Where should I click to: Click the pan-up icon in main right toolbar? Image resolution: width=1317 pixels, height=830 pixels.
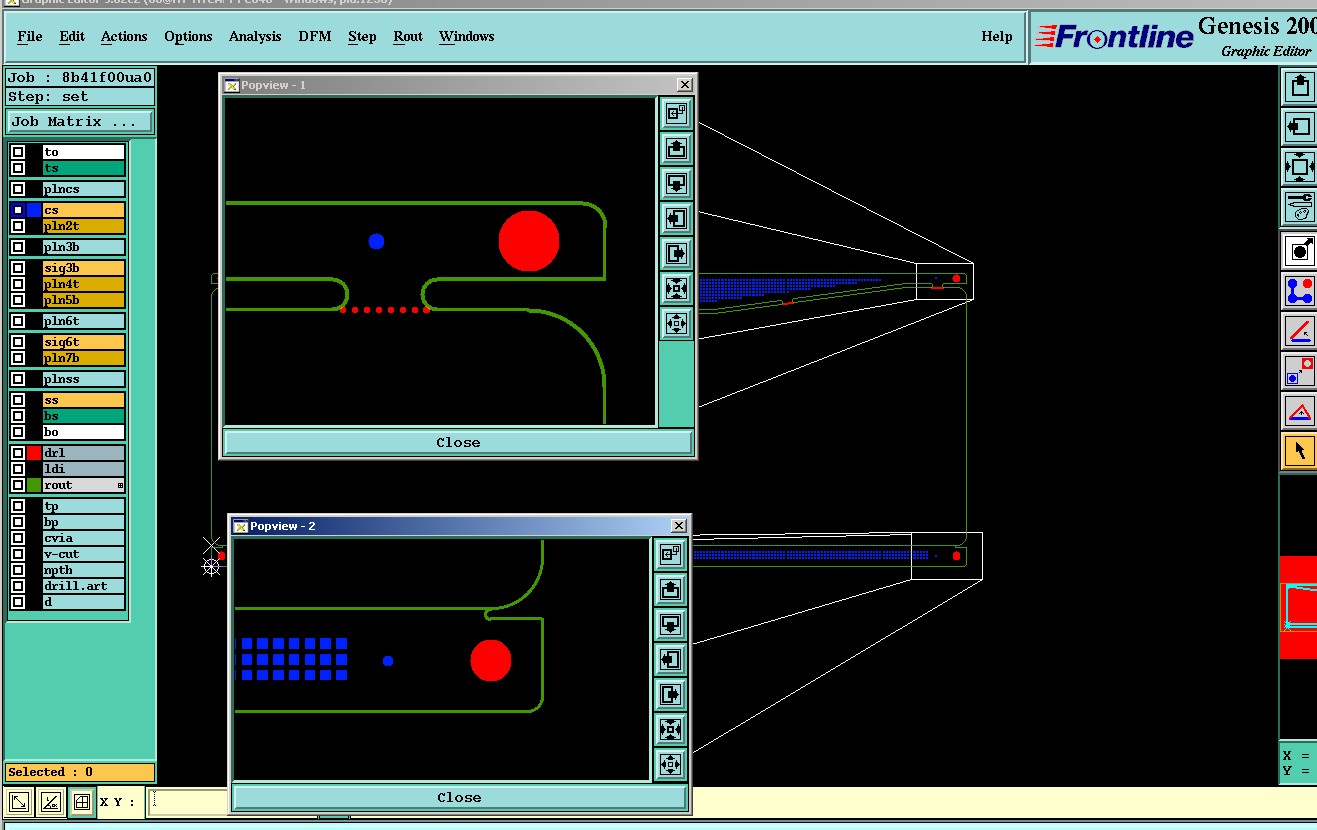[x=1299, y=86]
